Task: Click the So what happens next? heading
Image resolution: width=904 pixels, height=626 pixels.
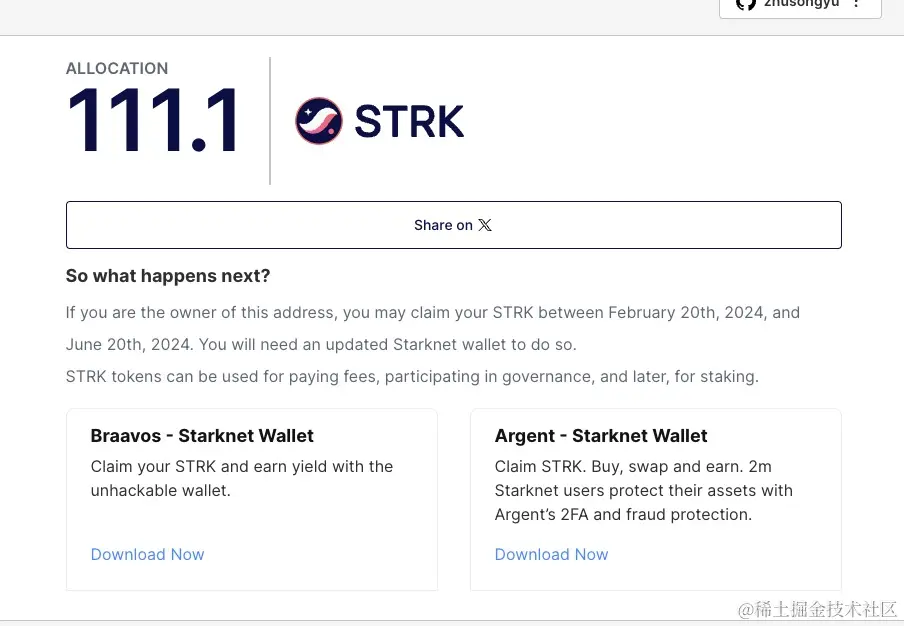Action: click(x=168, y=276)
